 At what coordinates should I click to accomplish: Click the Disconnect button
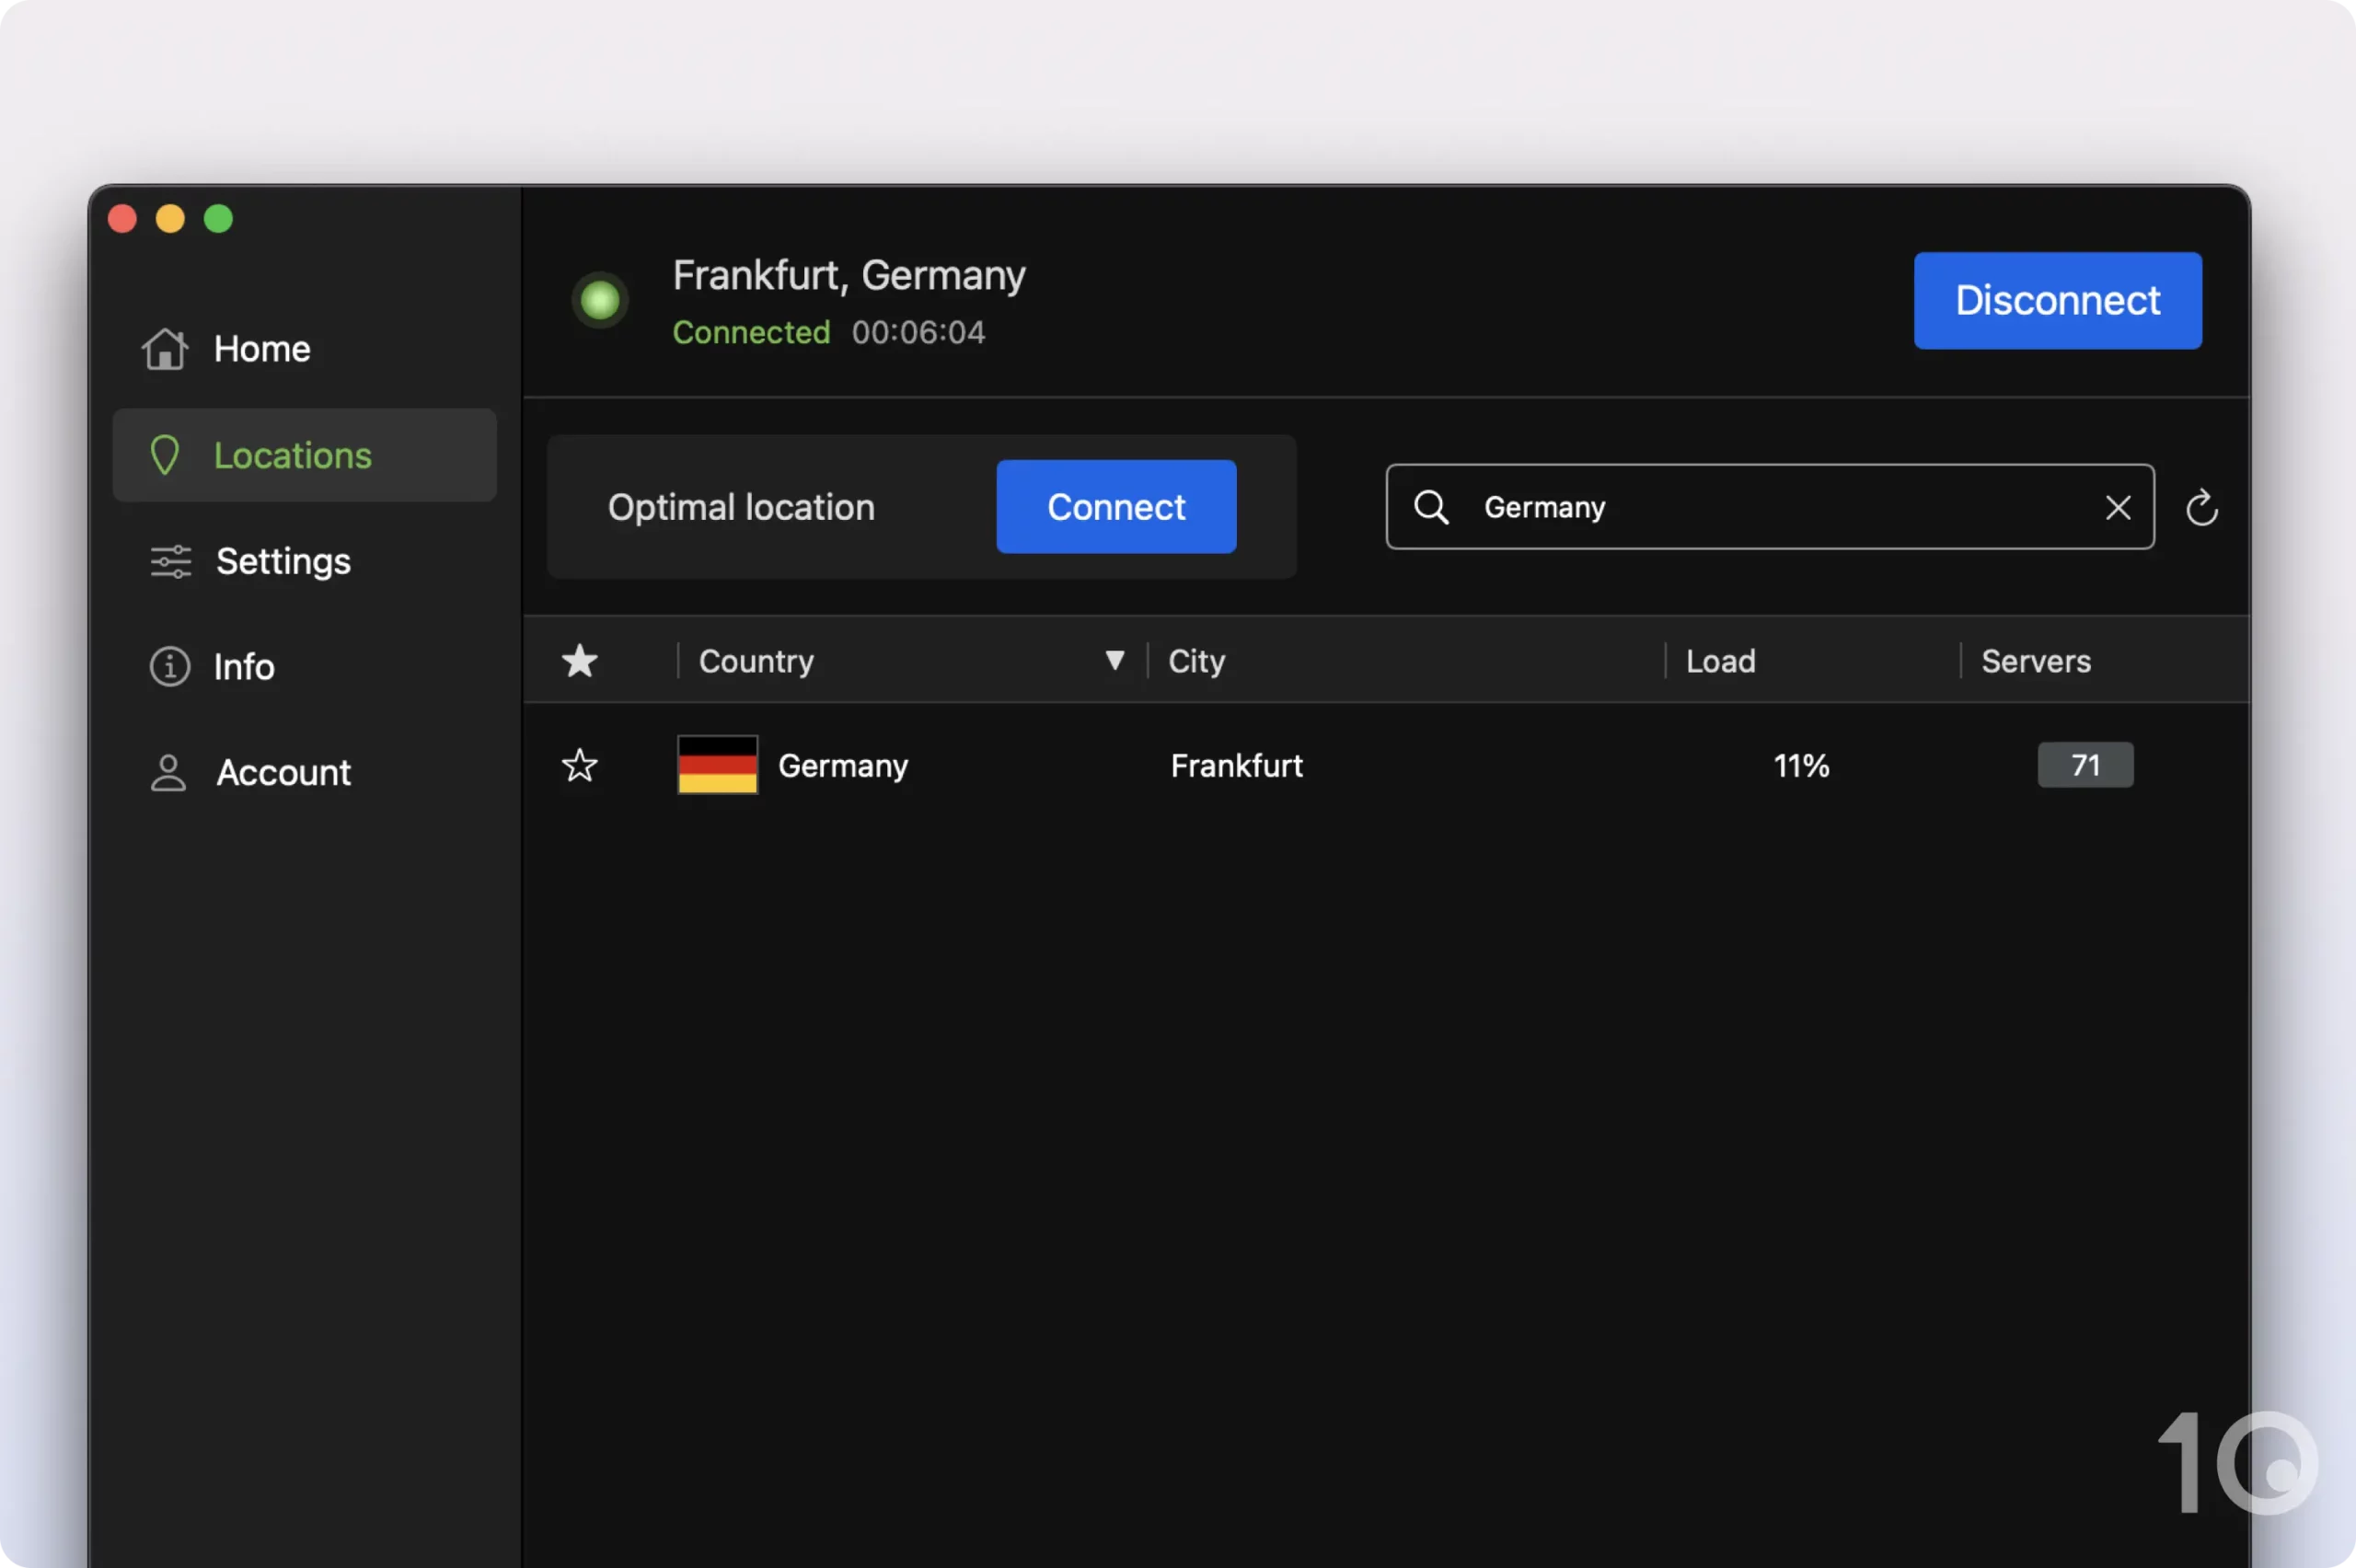point(2057,299)
